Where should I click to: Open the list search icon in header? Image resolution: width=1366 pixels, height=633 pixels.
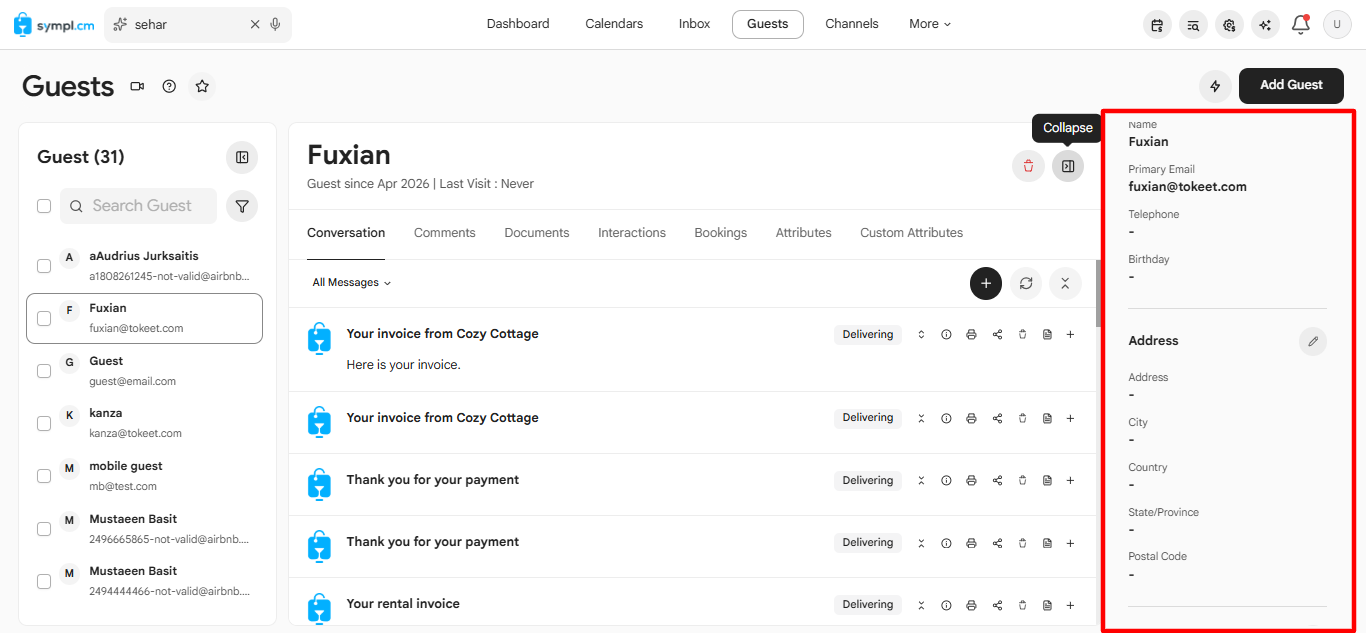[1193, 25]
